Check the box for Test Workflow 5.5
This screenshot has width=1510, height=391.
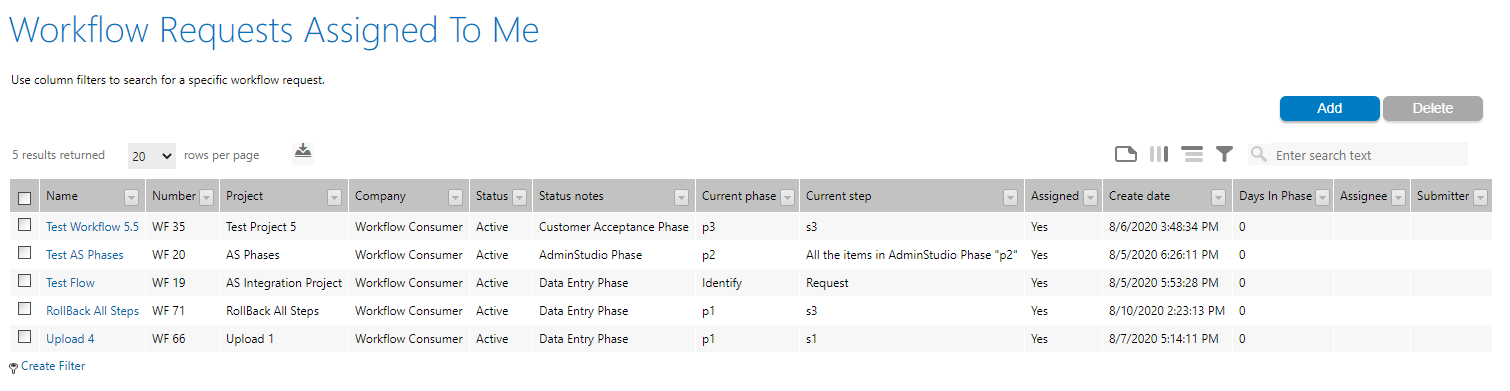(25, 226)
